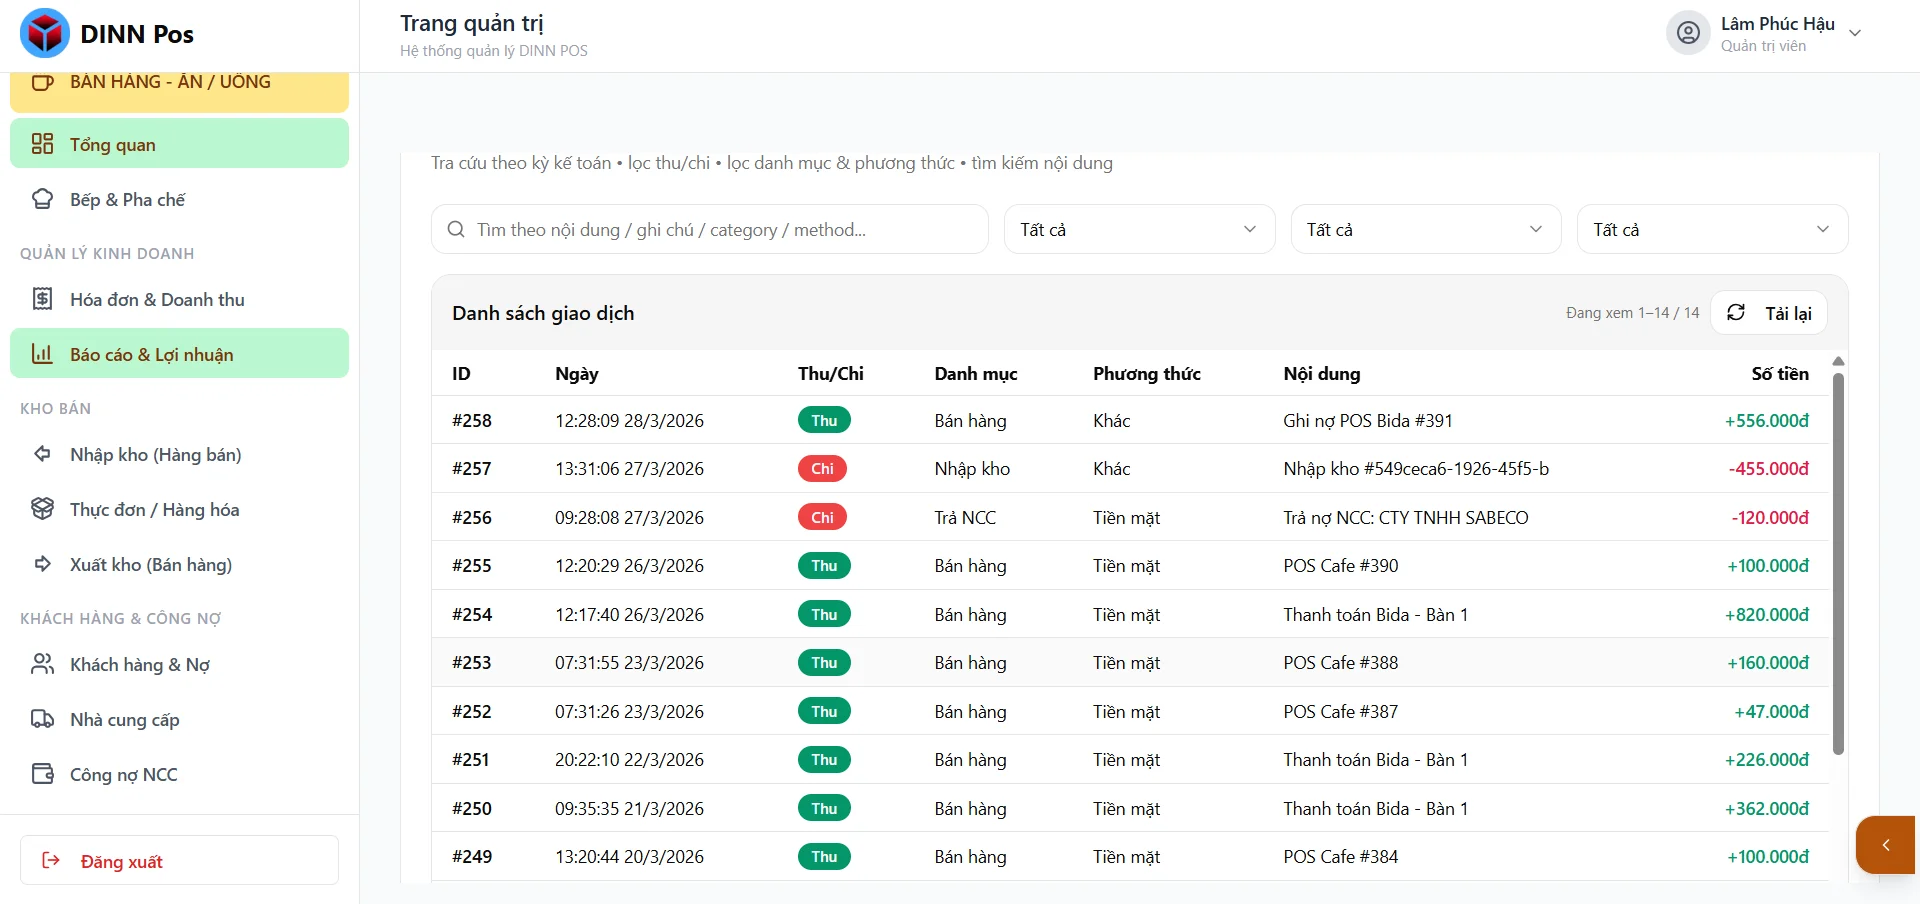The image size is (1920, 904).
Task: Click the user avatar icon in header
Action: 1687,33
